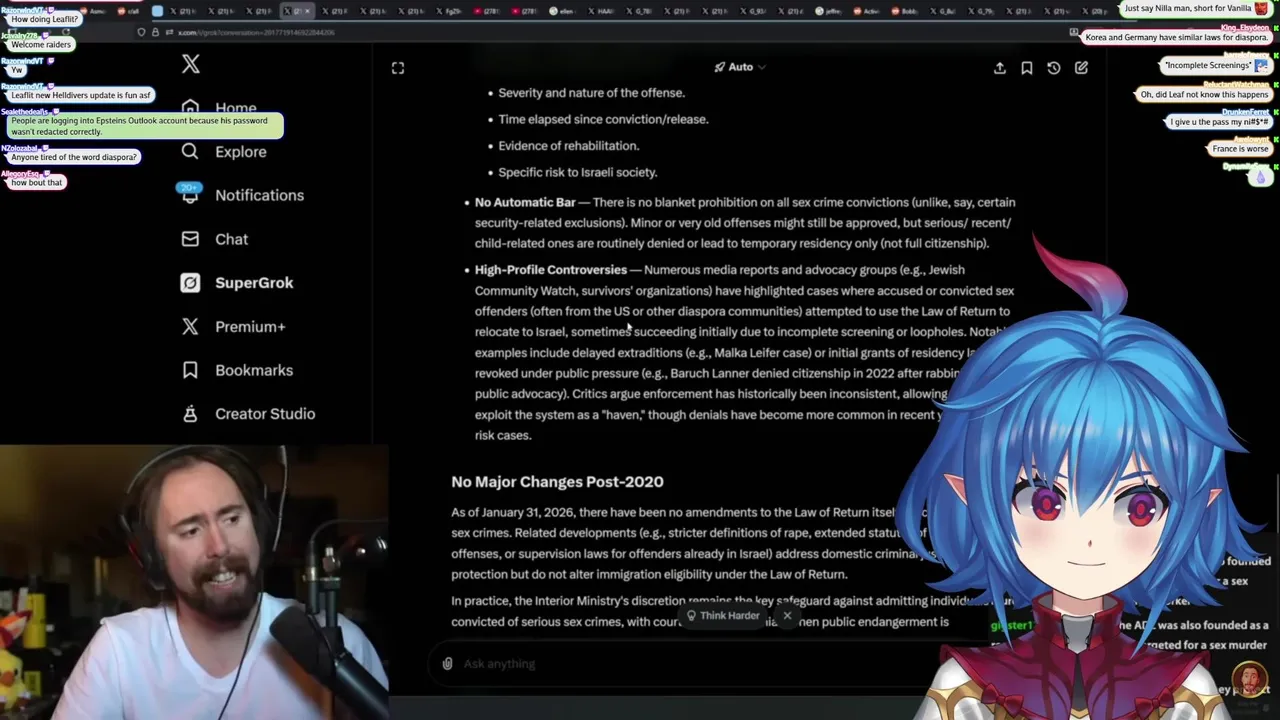Click the 'No Automatic Bar' bold text
This screenshot has width=1280, height=720.
click(x=525, y=202)
